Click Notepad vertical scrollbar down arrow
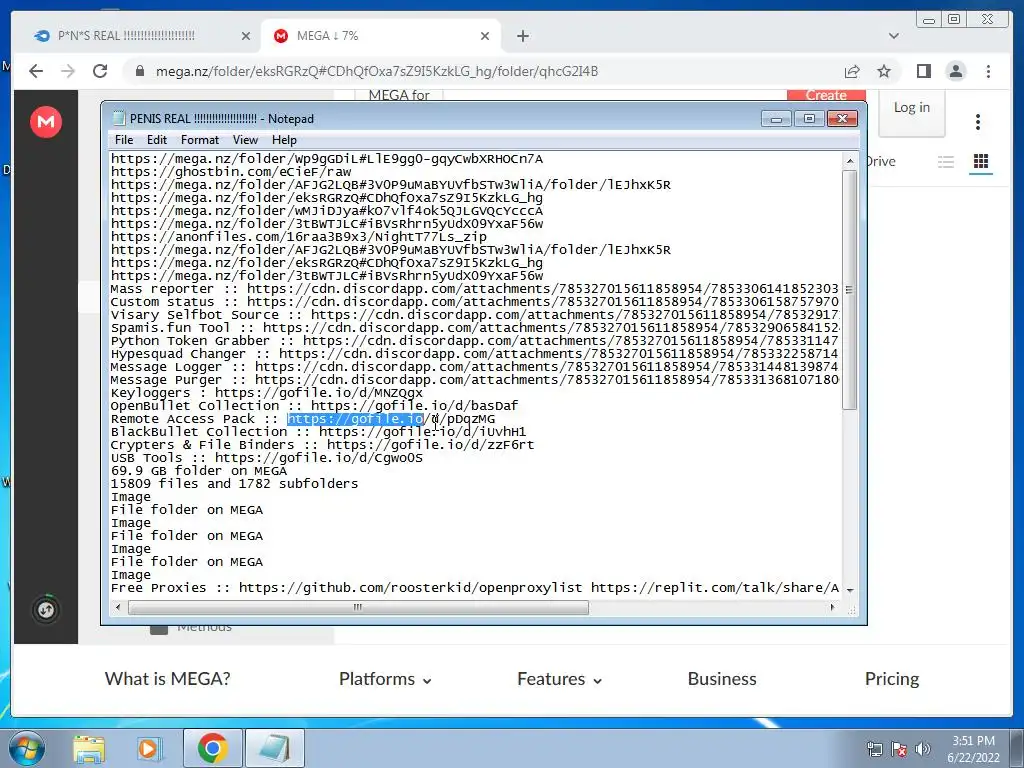Viewport: 1024px width, 768px height. (850, 590)
